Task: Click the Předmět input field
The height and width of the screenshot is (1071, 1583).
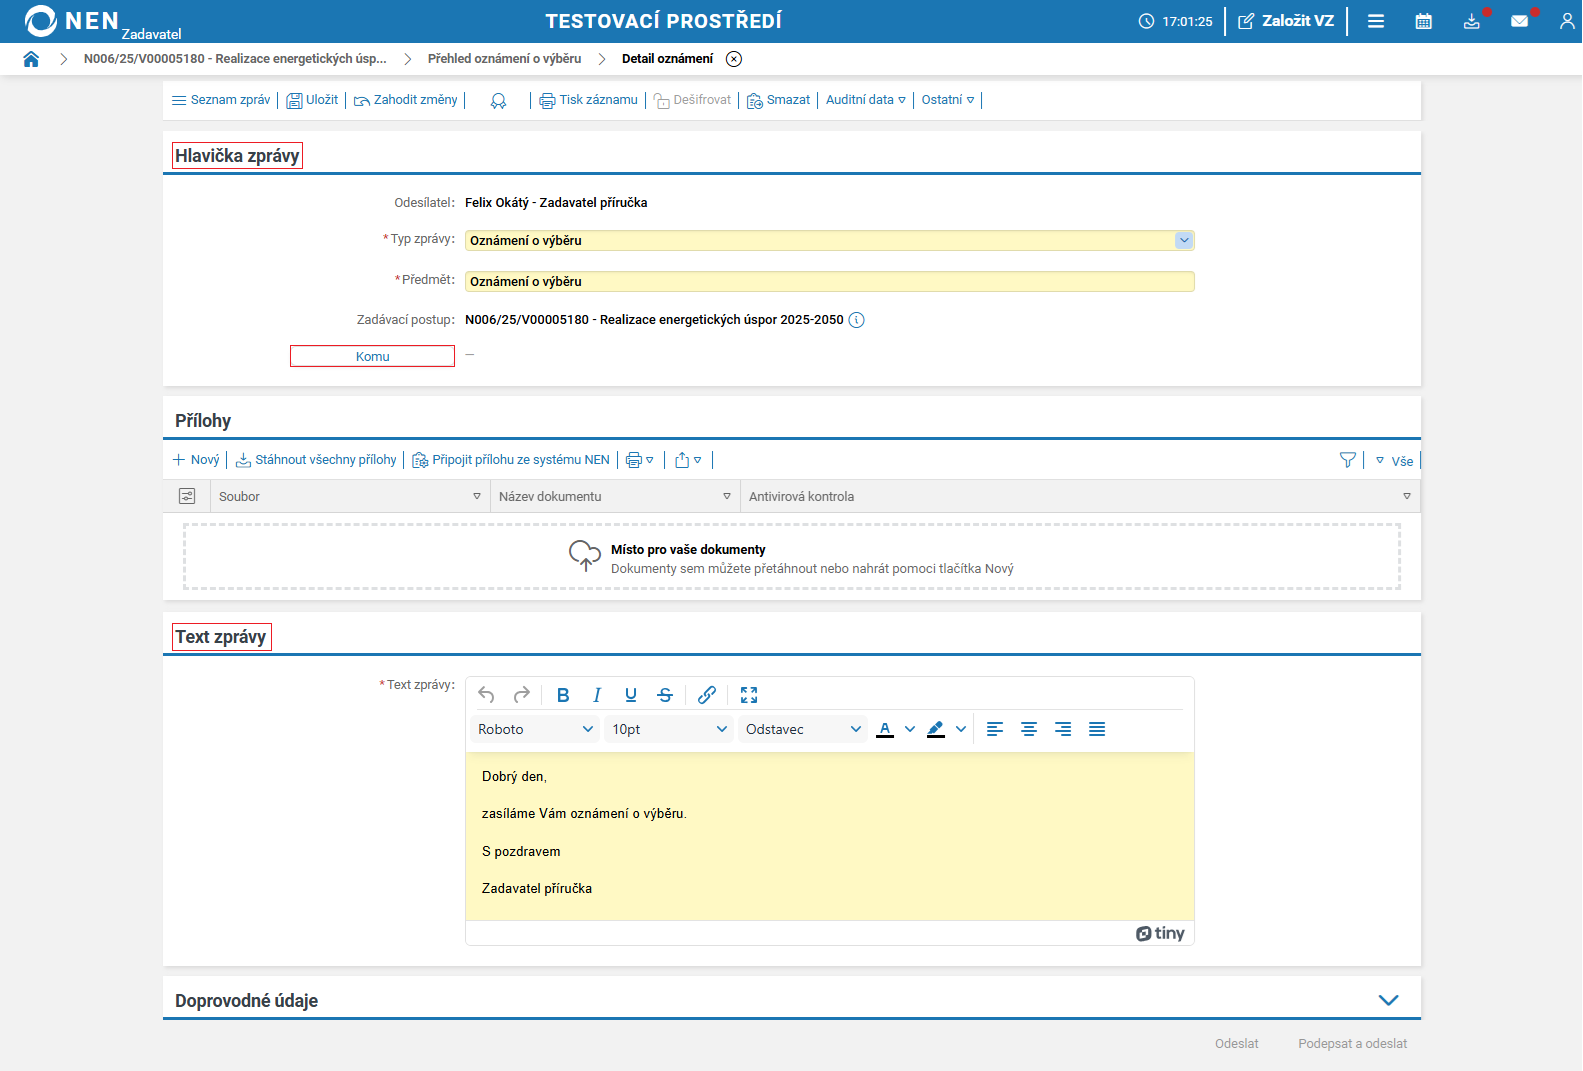Action: [x=829, y=282]
